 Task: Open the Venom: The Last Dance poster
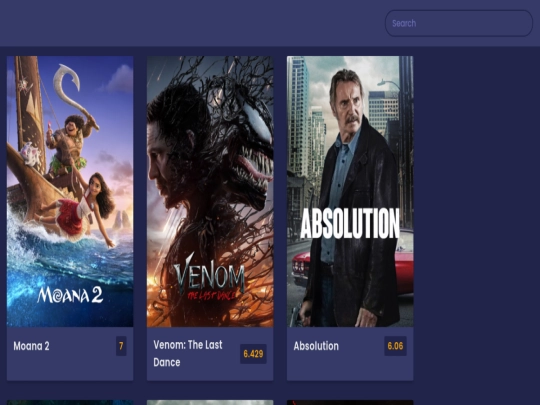tap(210, 191)
